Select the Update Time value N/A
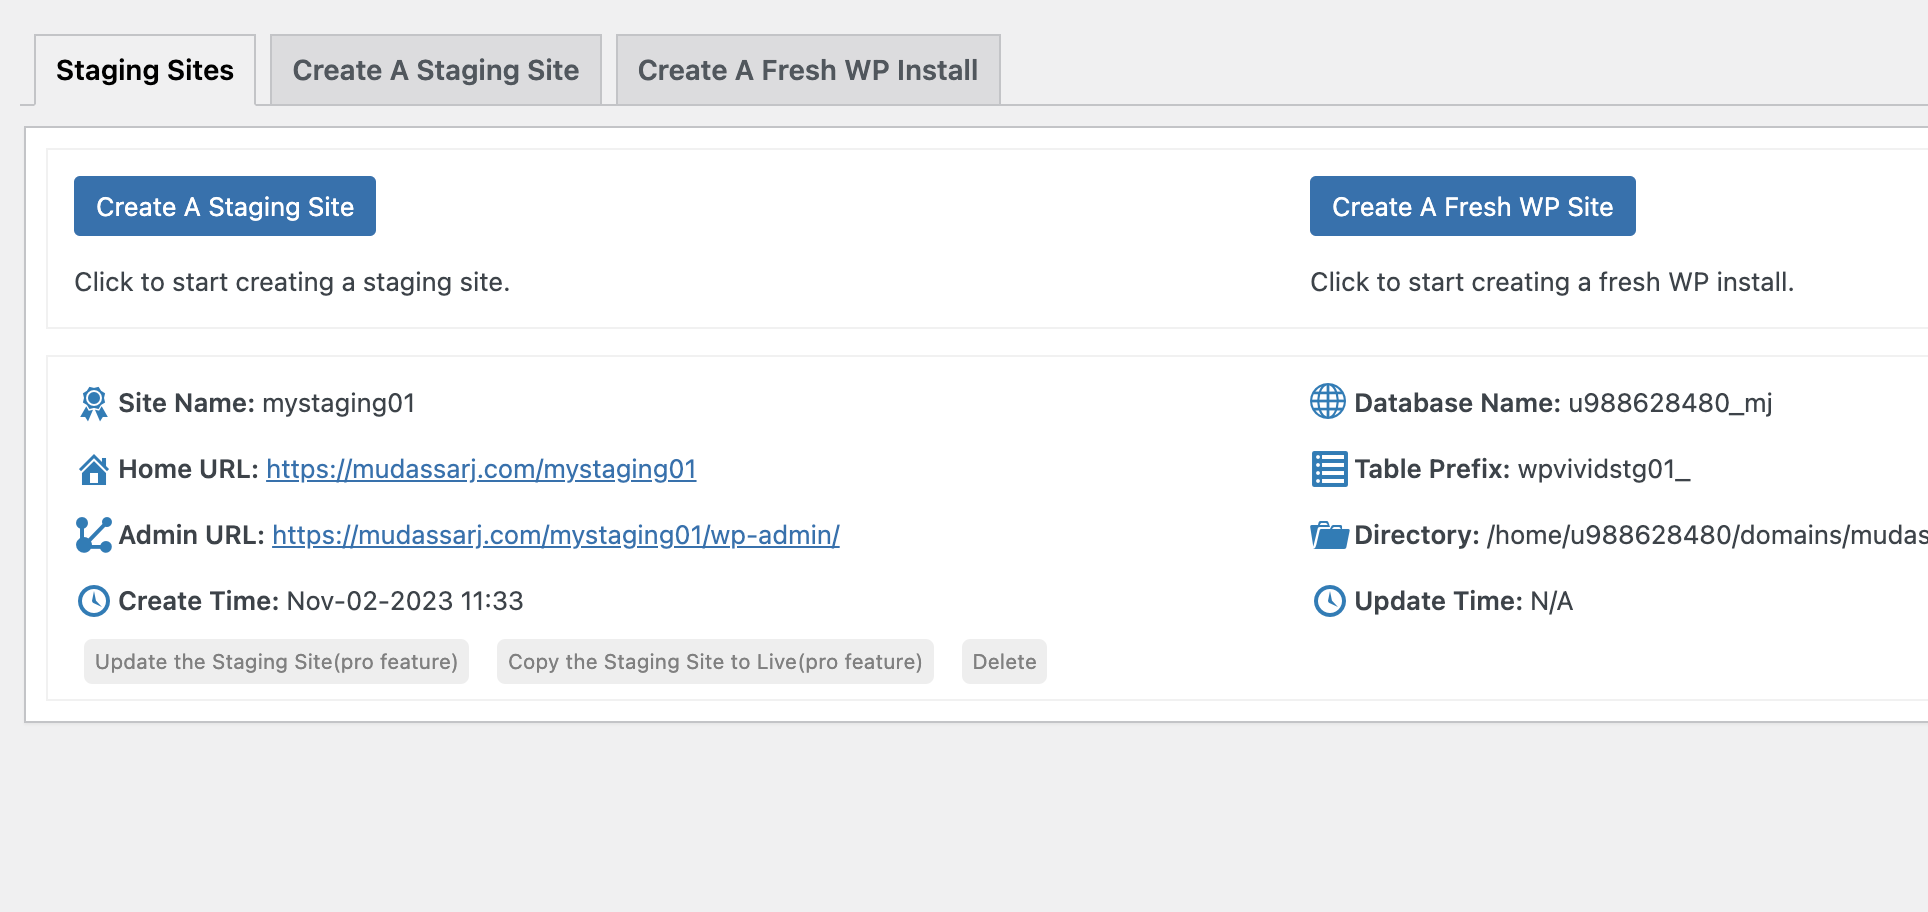 (x=1552, y=601)
